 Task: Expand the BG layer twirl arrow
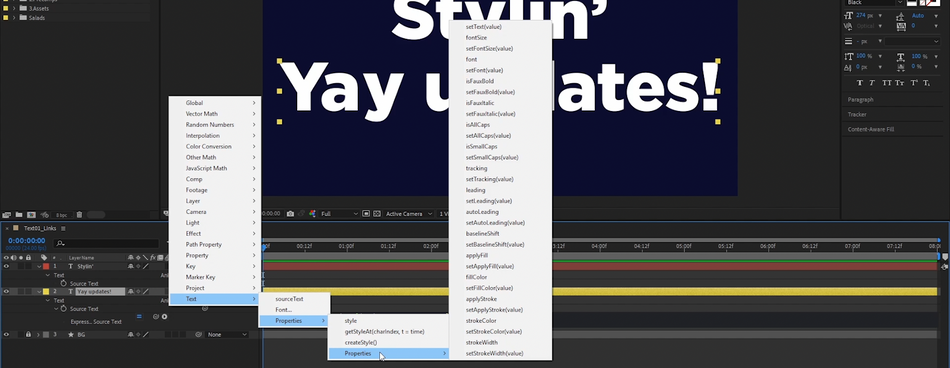(x=38, y=335)
